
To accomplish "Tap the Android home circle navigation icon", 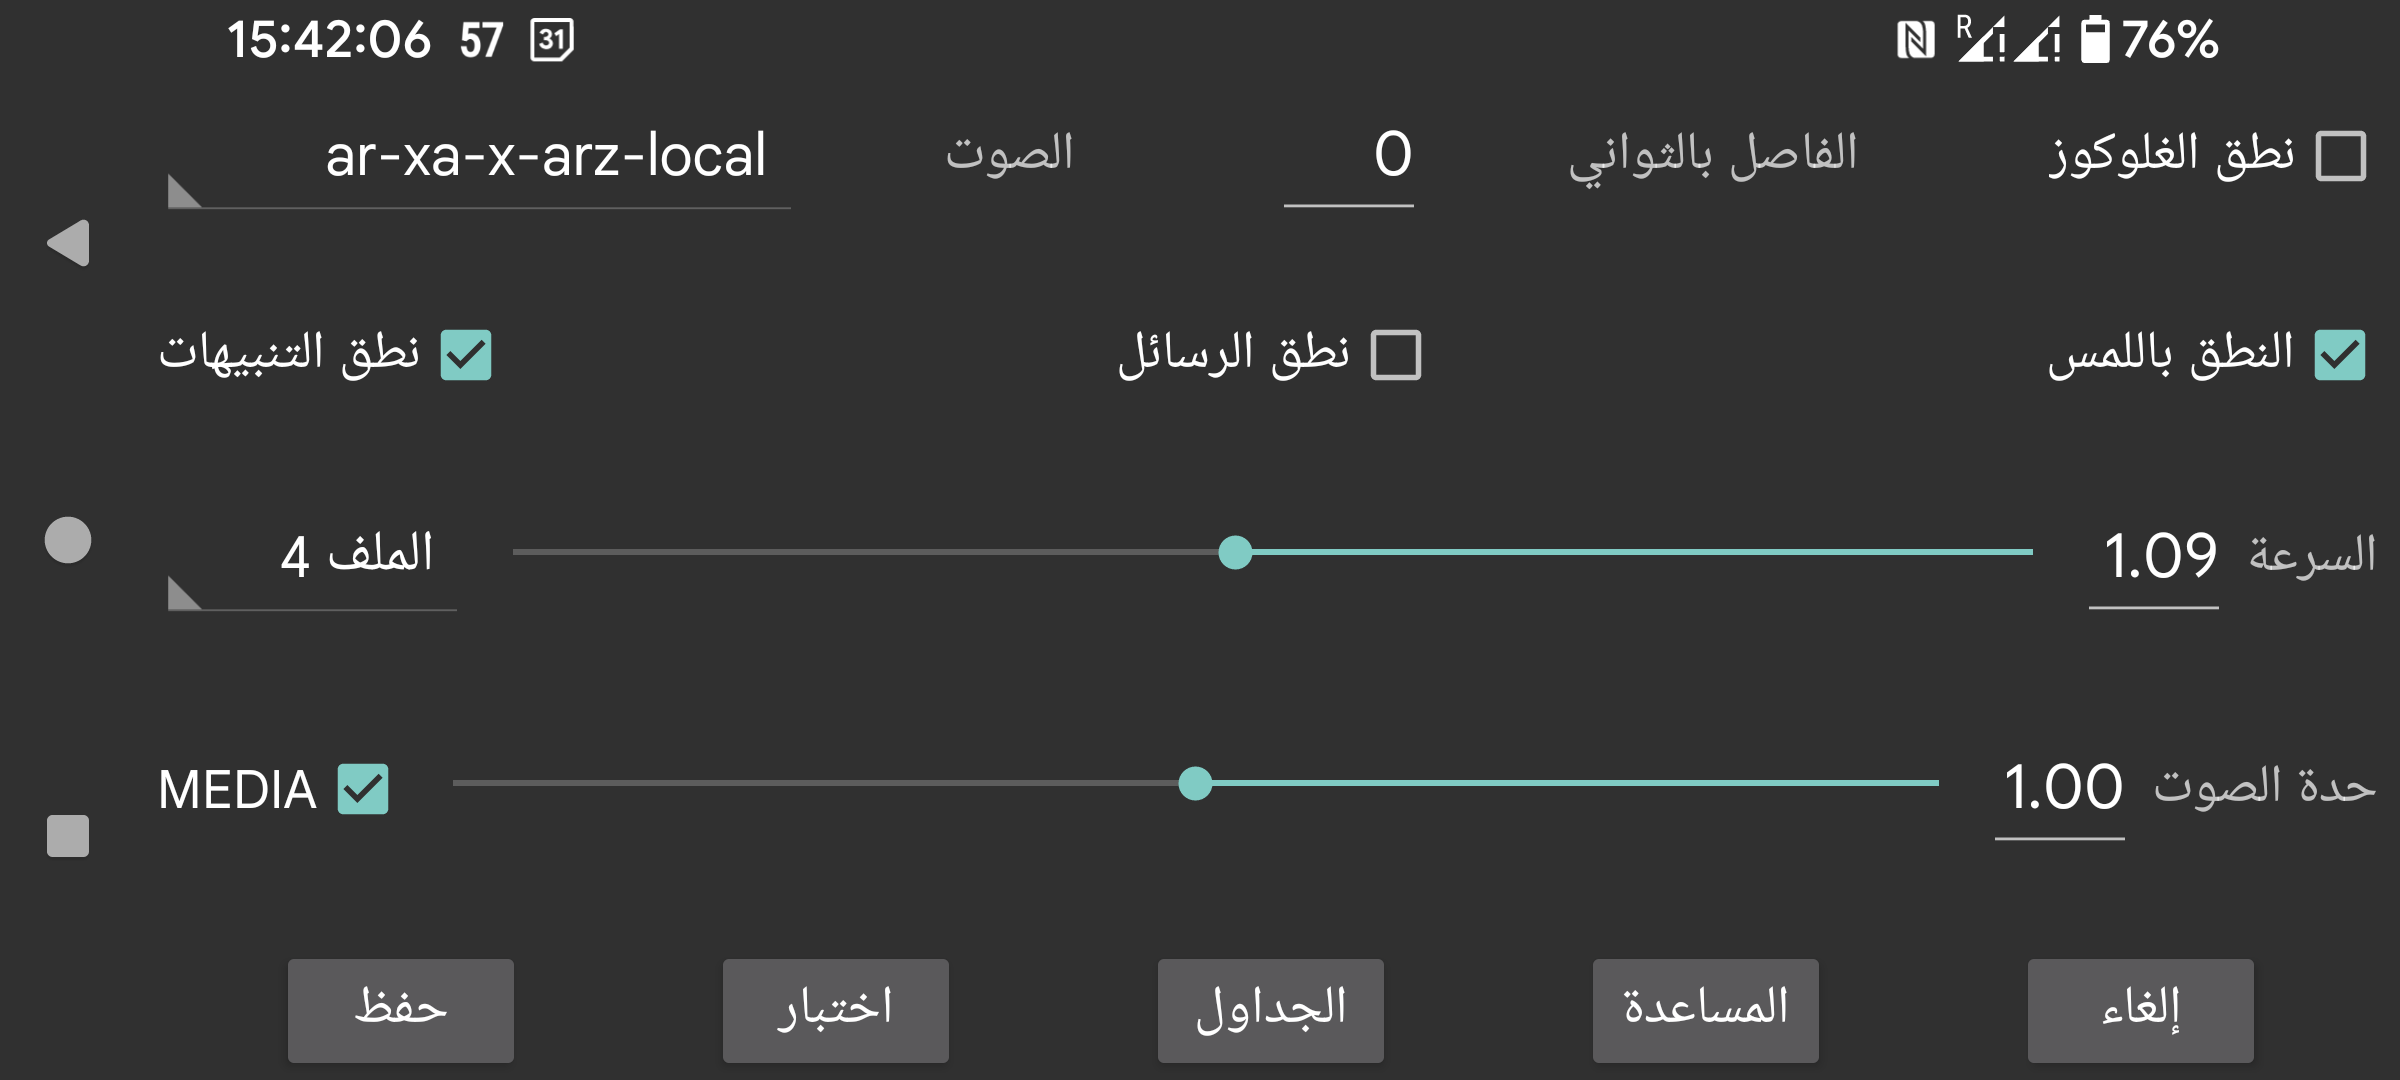I will point(68,540).
